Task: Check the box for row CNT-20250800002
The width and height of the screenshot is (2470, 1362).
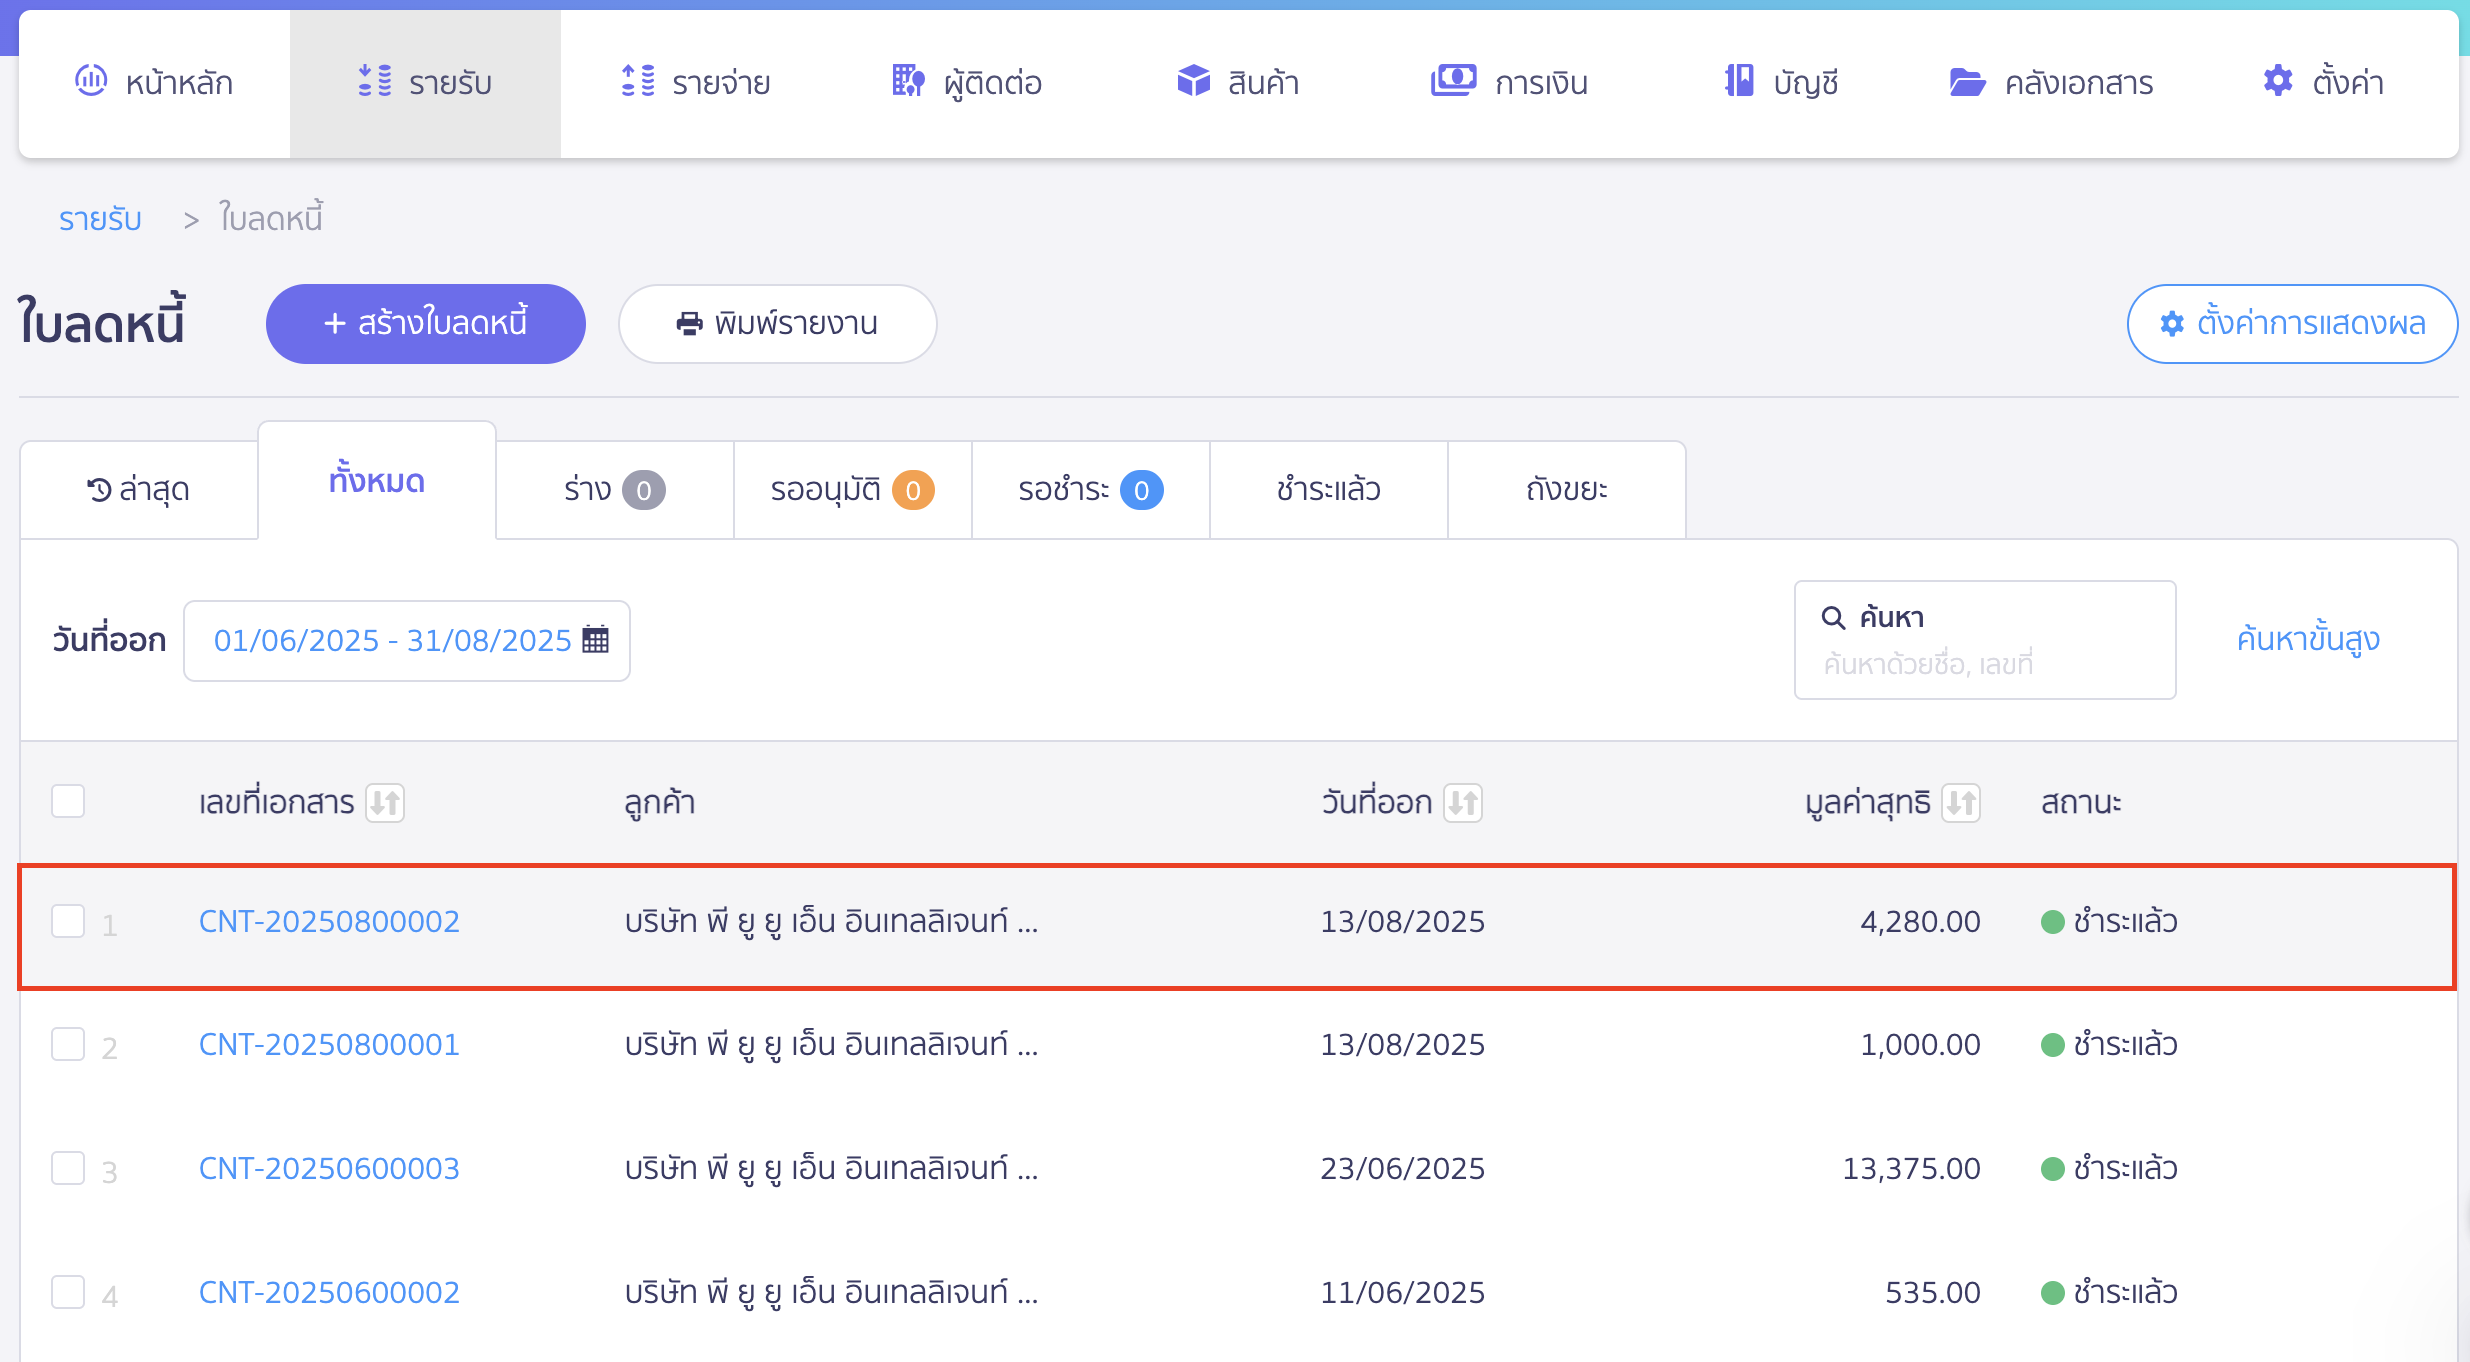Action: coord(68,921)
